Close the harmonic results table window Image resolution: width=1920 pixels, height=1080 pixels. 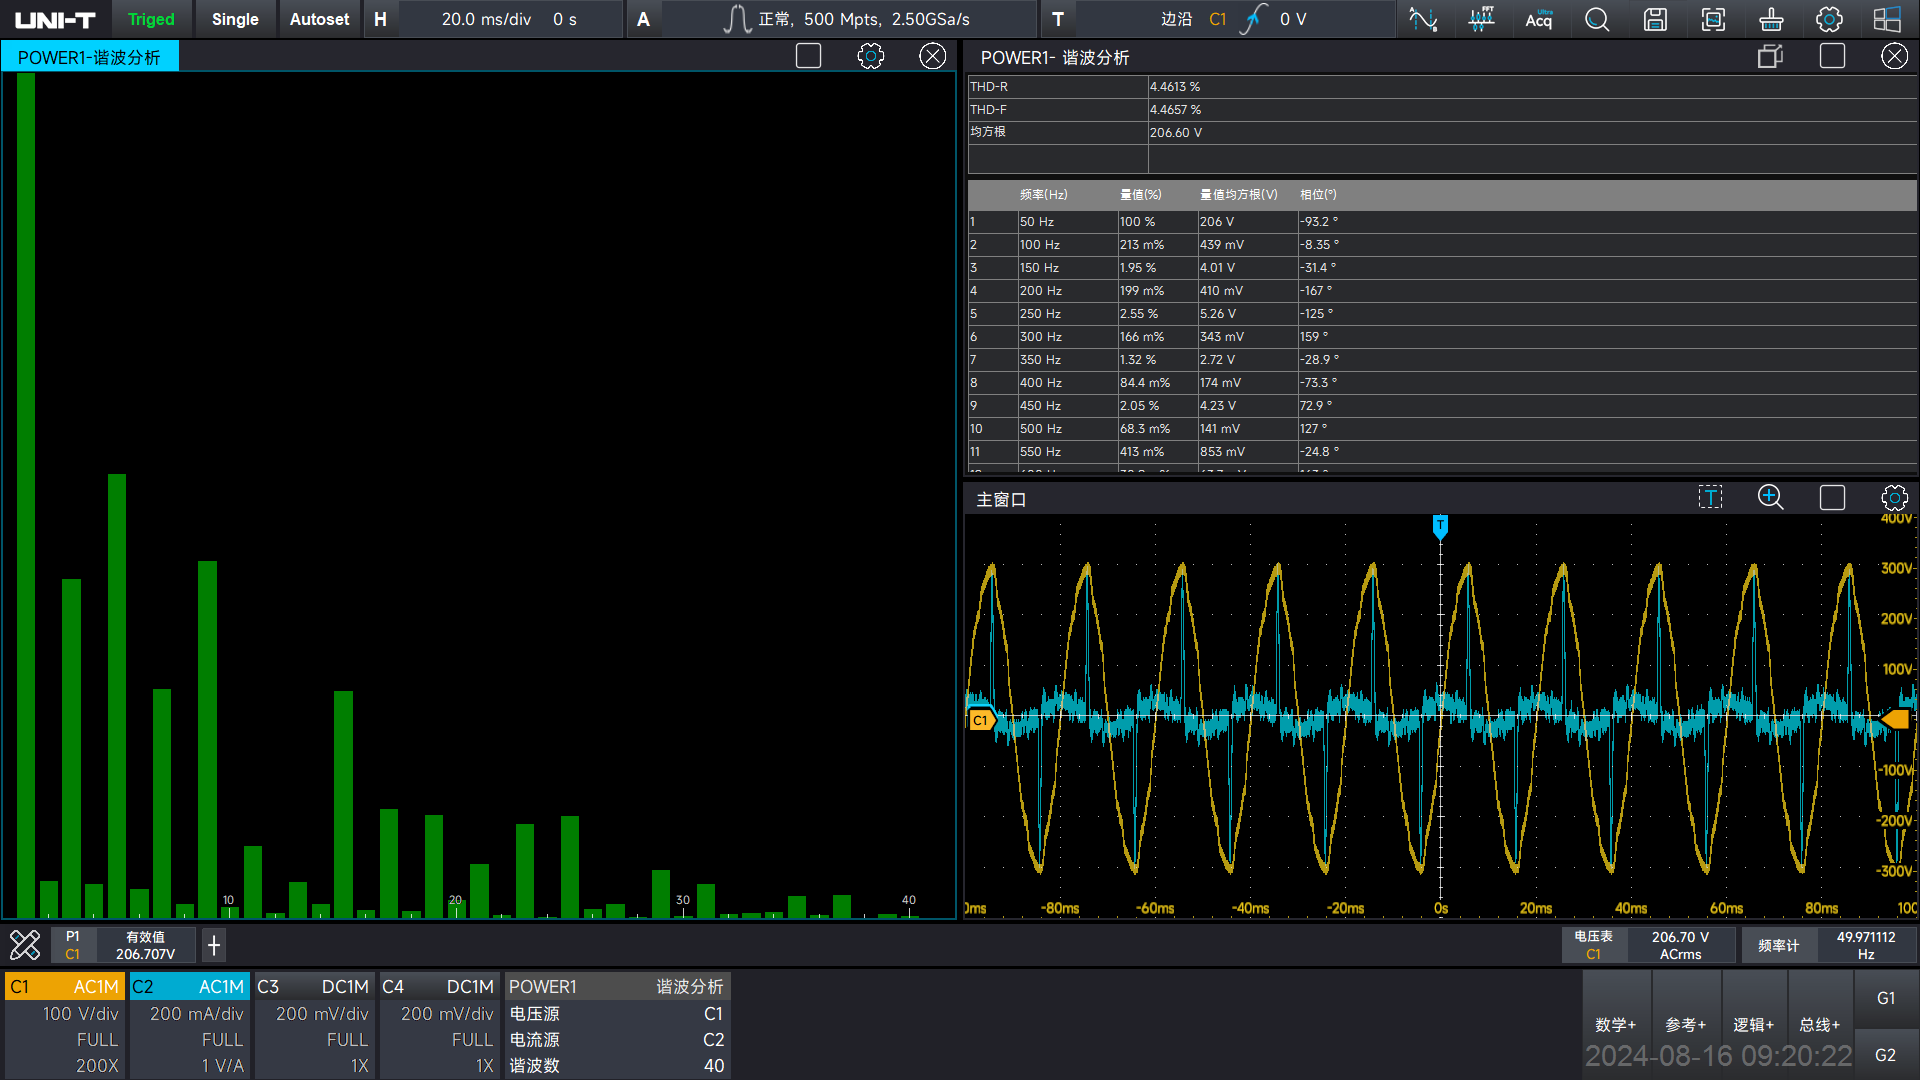point(1894,56)
